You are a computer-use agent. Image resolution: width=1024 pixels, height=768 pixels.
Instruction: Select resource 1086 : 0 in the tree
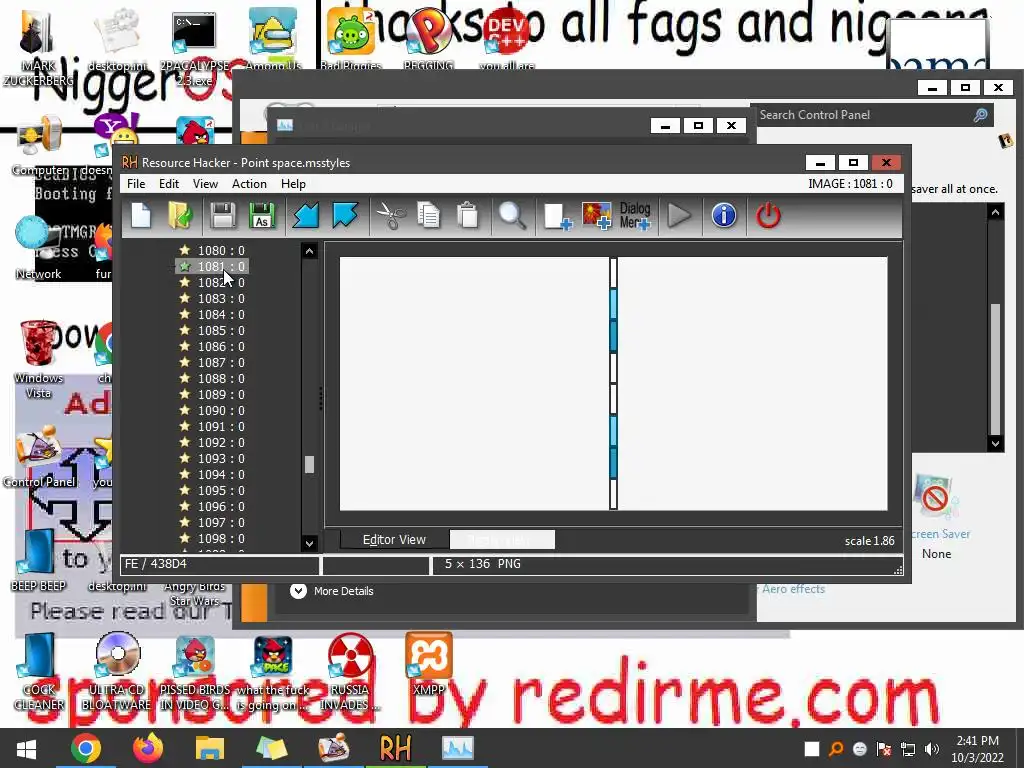pyautogui.click(x=221, y=346)
